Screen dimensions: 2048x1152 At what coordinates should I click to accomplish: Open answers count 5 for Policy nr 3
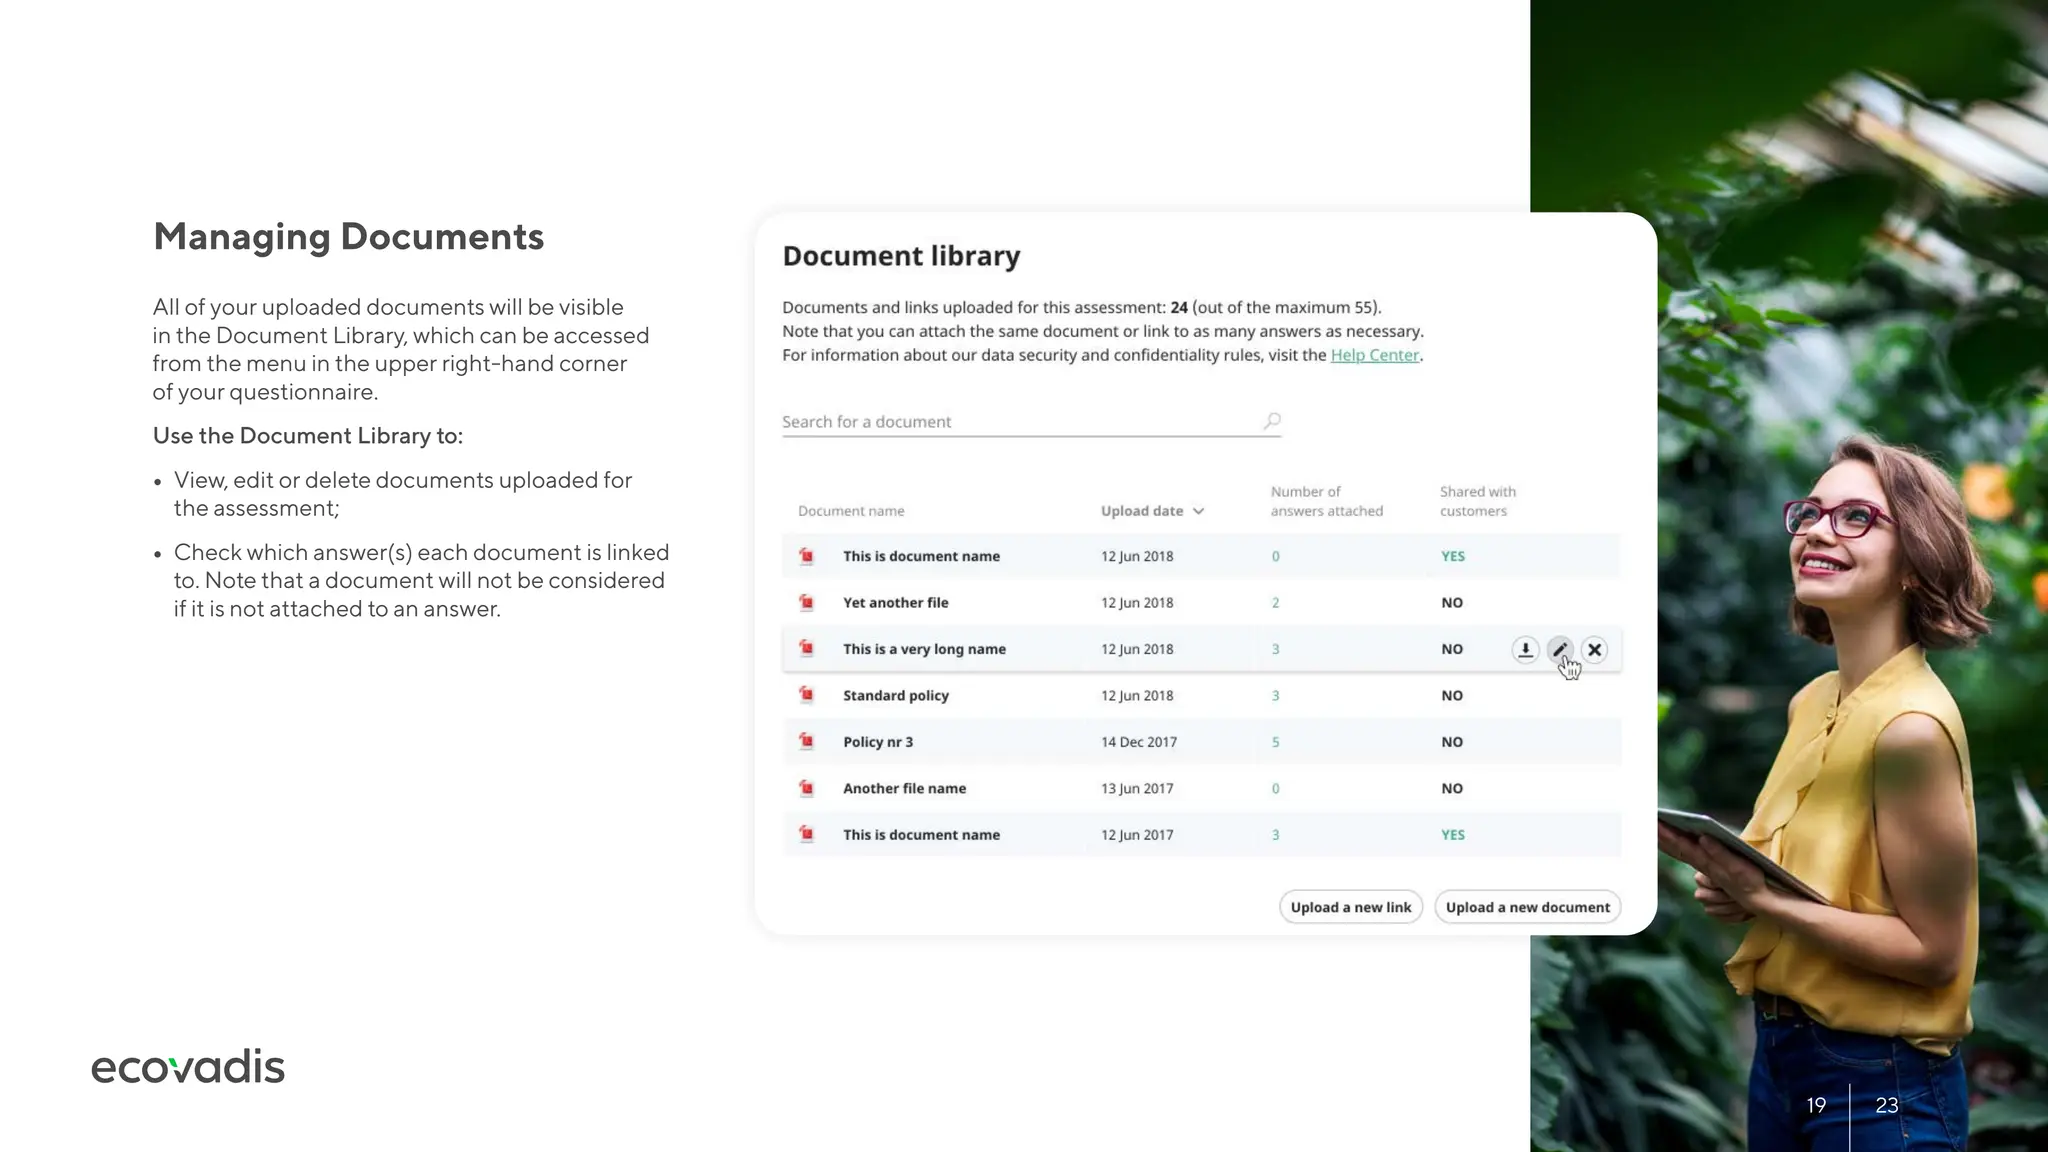point(1275,742)
